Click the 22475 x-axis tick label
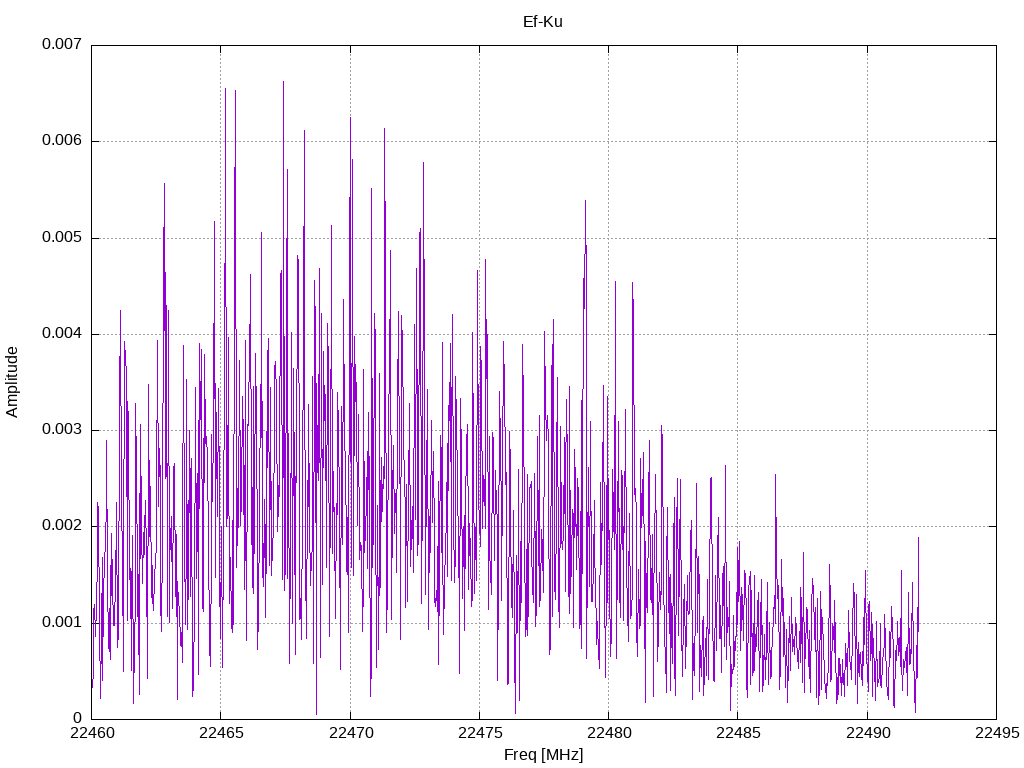The height and width of the screenshot is (768, 1024). click(x=480, y=733)
